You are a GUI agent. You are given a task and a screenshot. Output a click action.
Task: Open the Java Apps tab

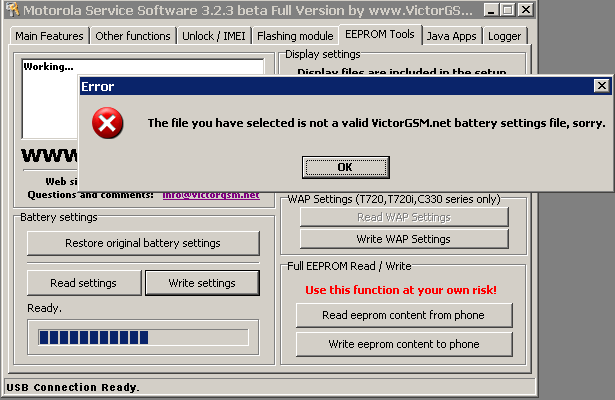(451, 36)
